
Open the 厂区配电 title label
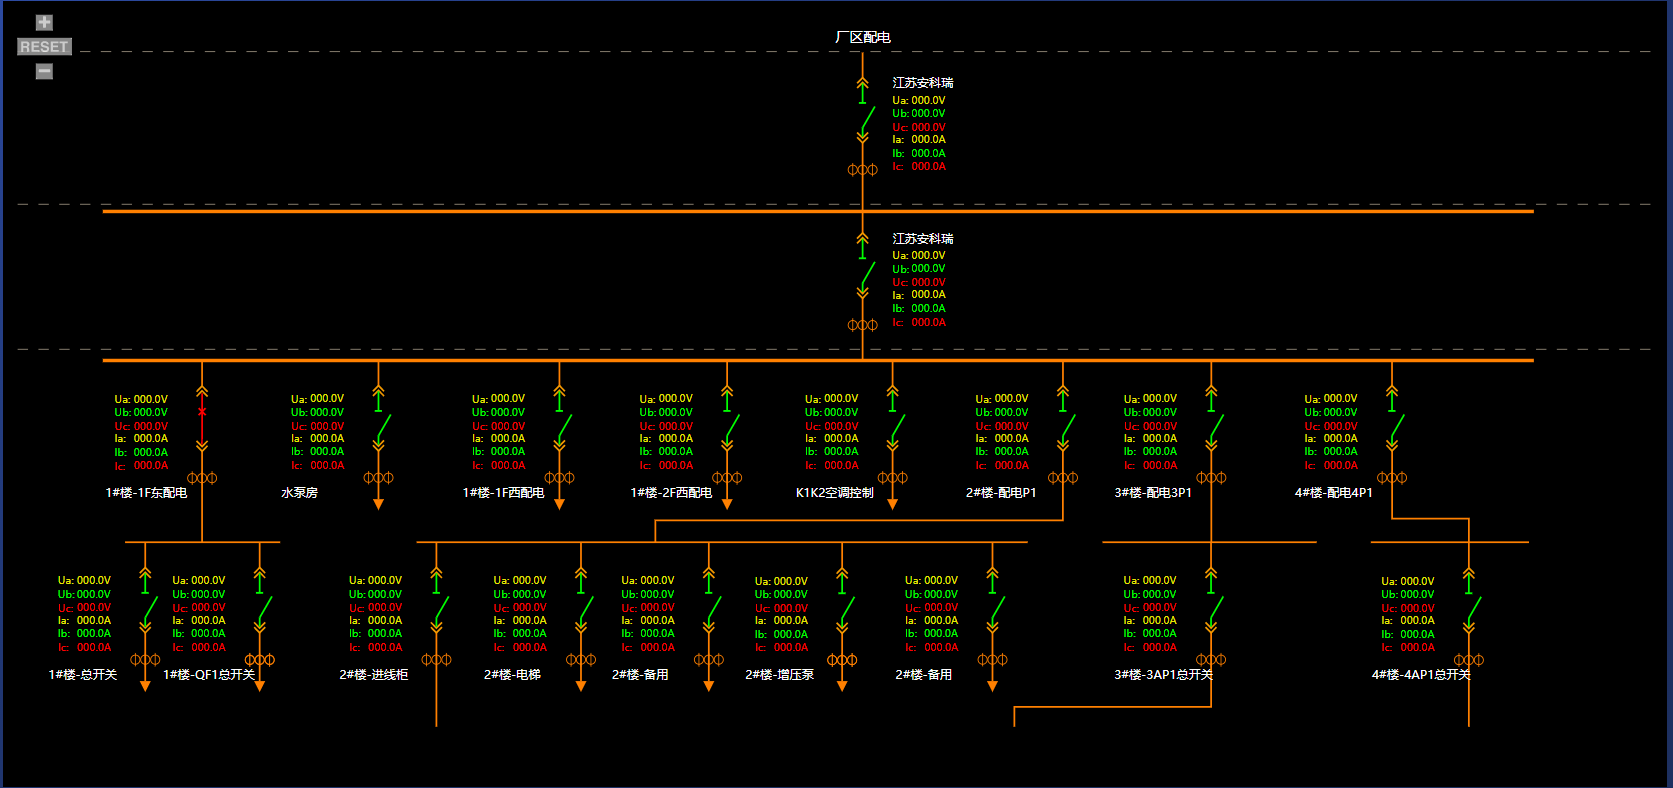click(863, 37)
